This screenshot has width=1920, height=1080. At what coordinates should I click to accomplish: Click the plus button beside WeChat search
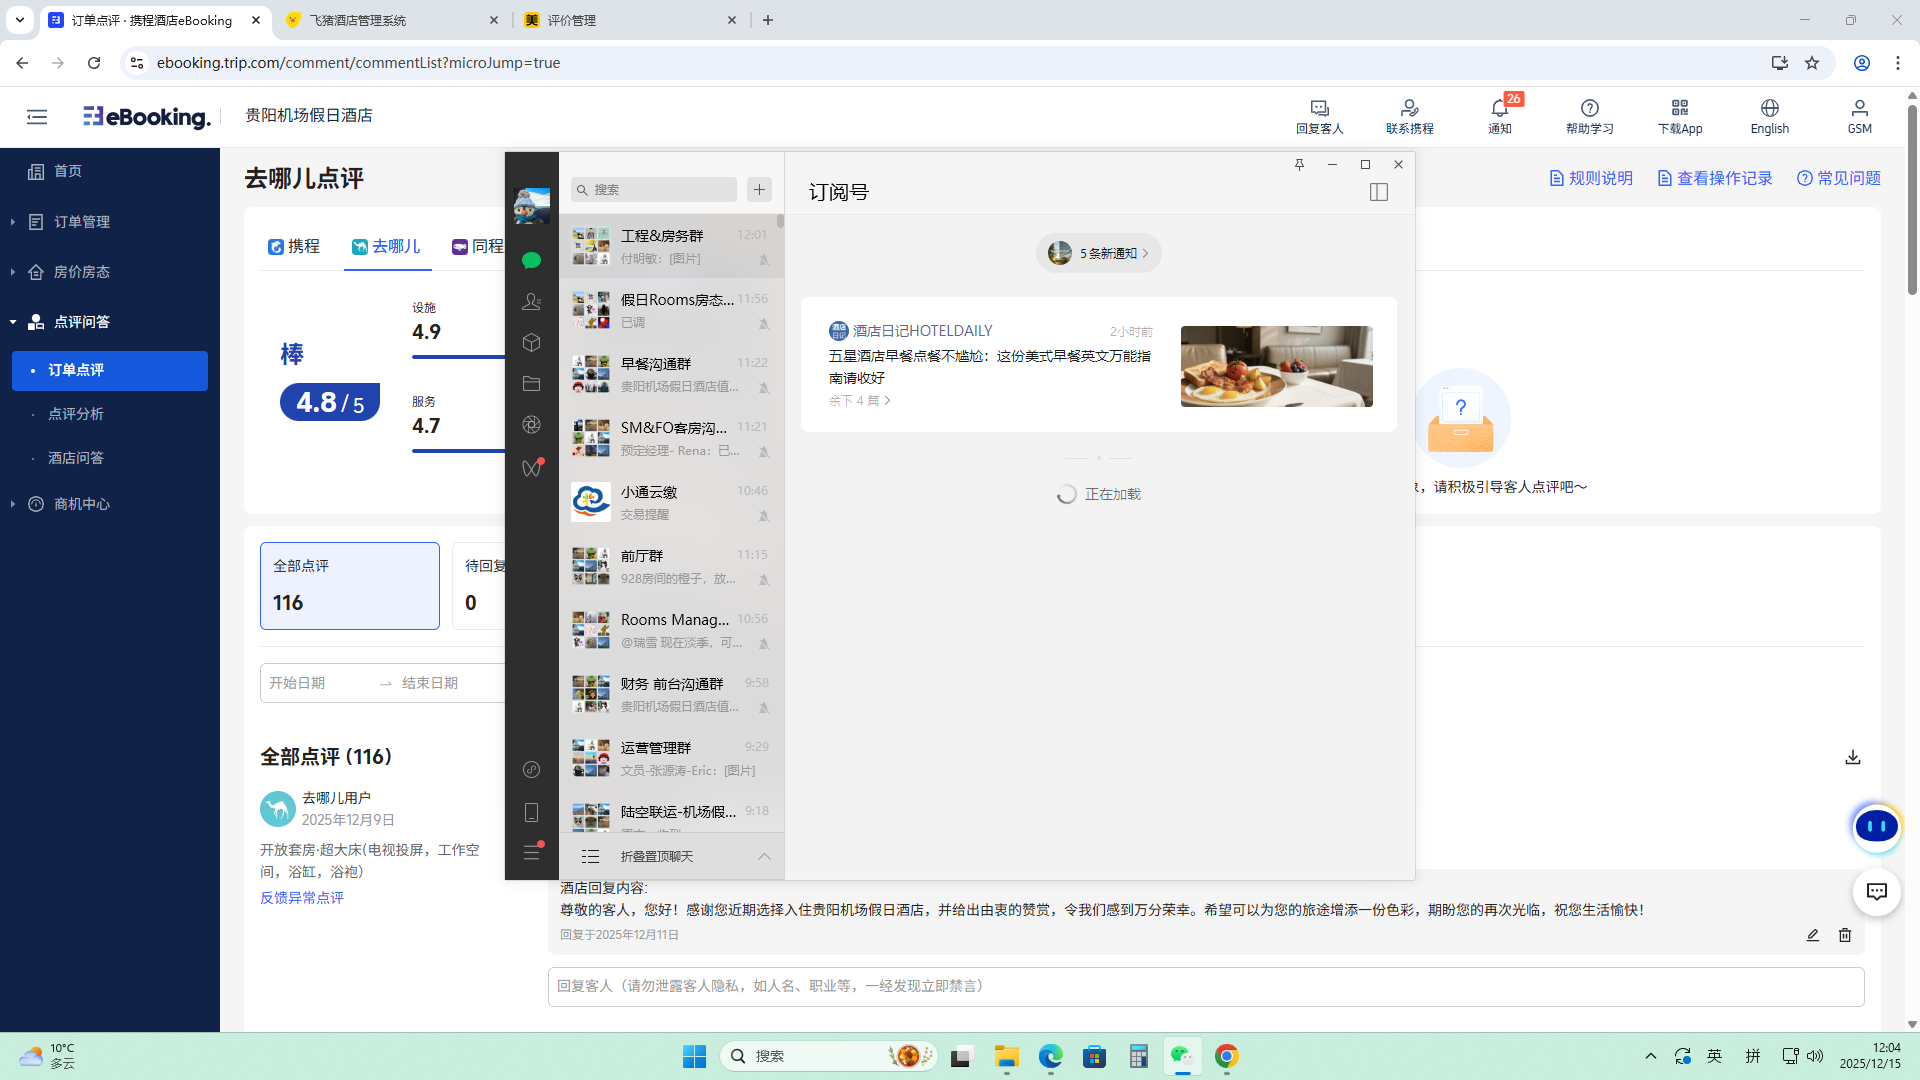coord(759,189)
